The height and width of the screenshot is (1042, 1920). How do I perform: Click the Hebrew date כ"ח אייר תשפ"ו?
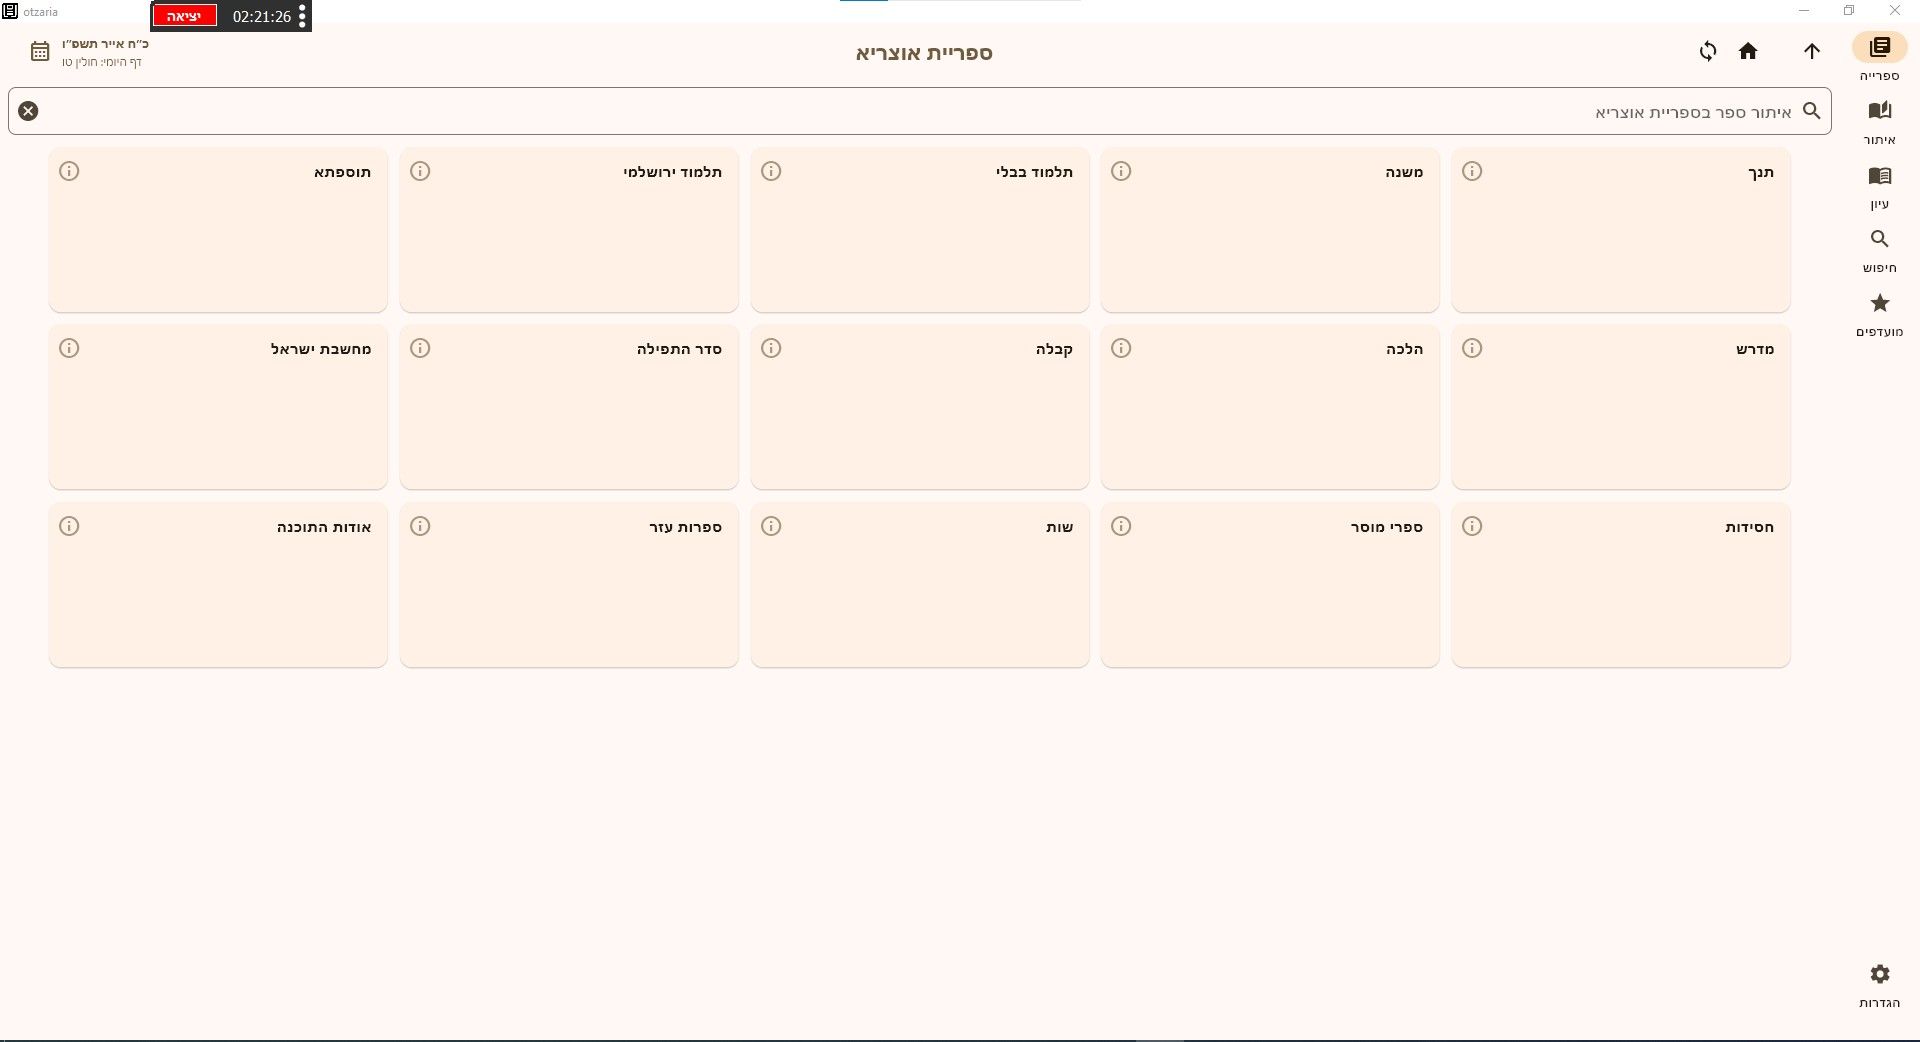click(105, 44)
